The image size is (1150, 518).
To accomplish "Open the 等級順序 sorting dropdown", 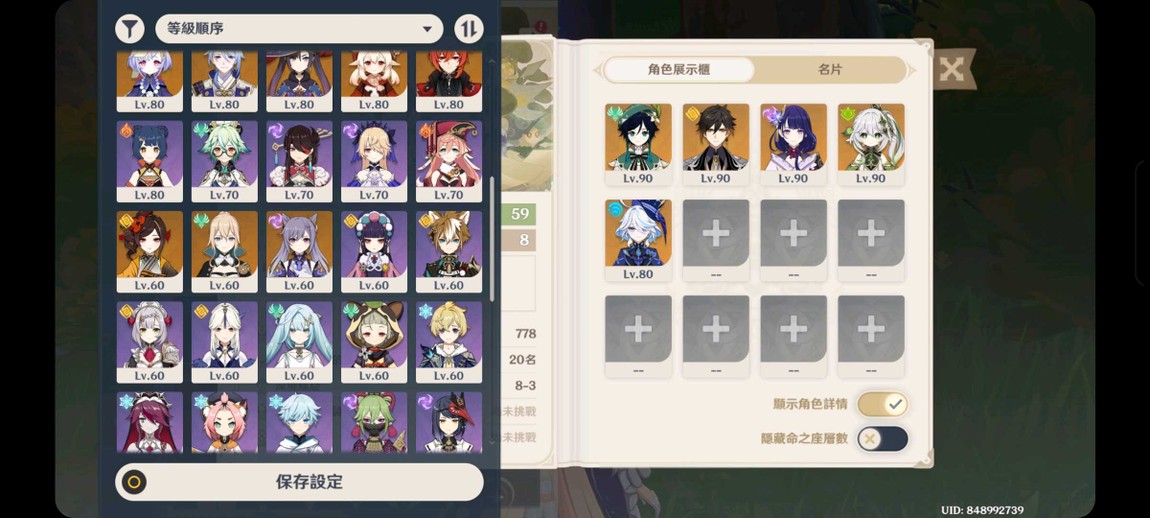I will [299, 29].
